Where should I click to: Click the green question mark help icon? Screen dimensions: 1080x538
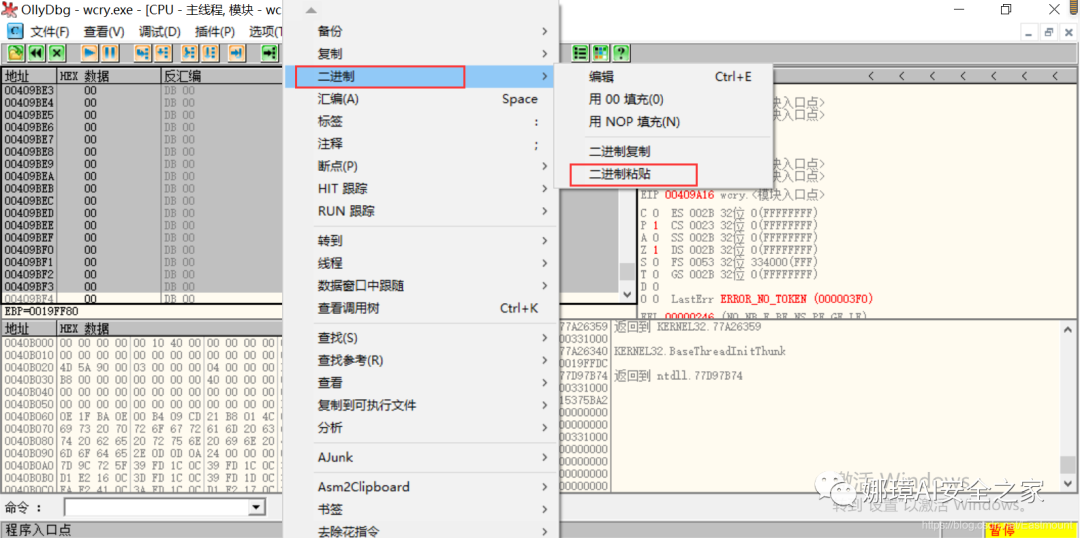click(x=621, y=53)
